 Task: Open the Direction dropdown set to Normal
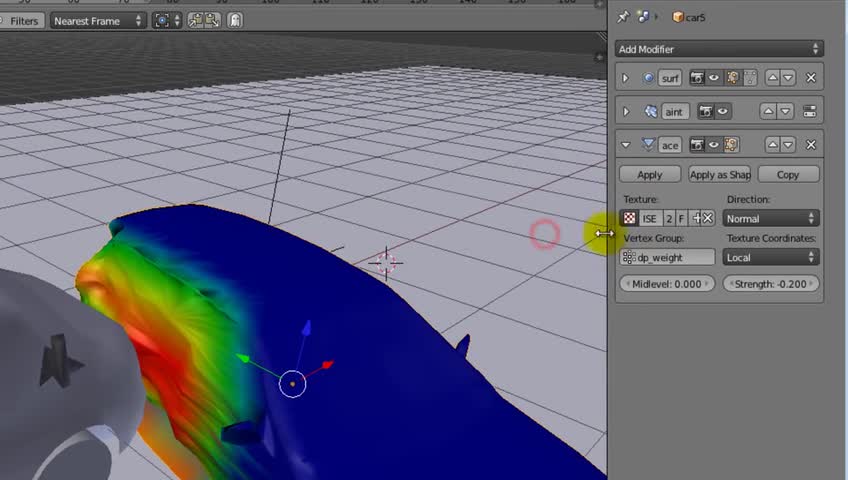click(771, 218)
